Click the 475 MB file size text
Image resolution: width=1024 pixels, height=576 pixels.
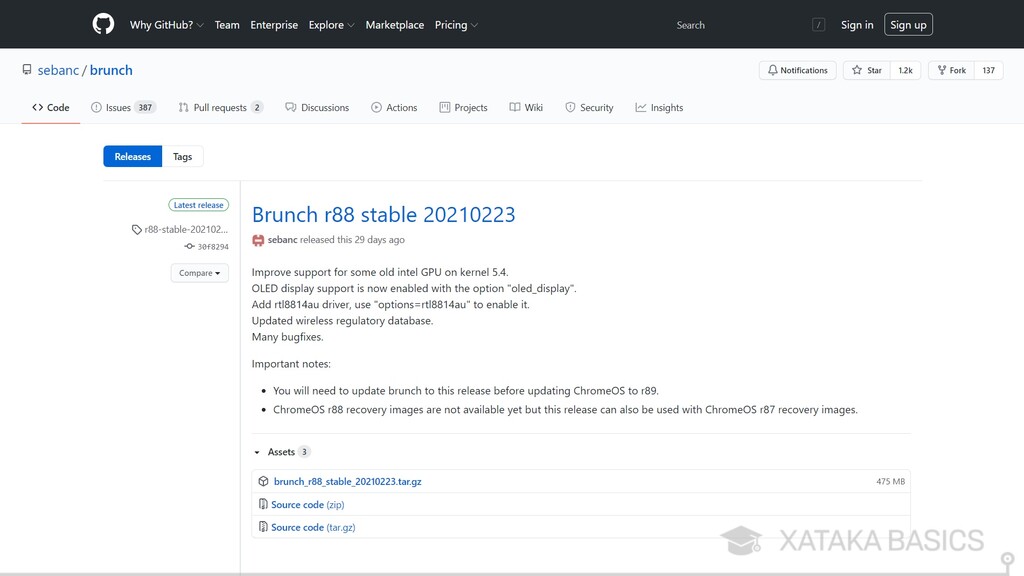tap(890, 481)
